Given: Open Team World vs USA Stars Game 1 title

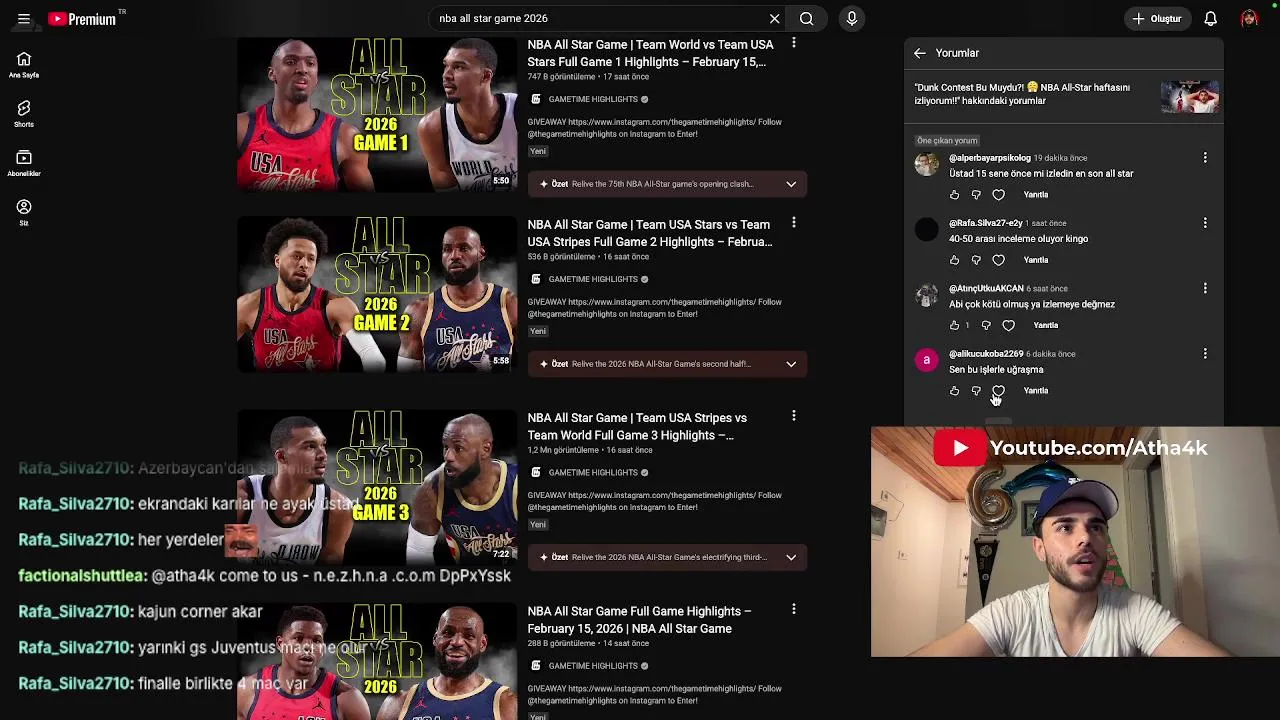Looking at the screenshot, I should point(650,53).
